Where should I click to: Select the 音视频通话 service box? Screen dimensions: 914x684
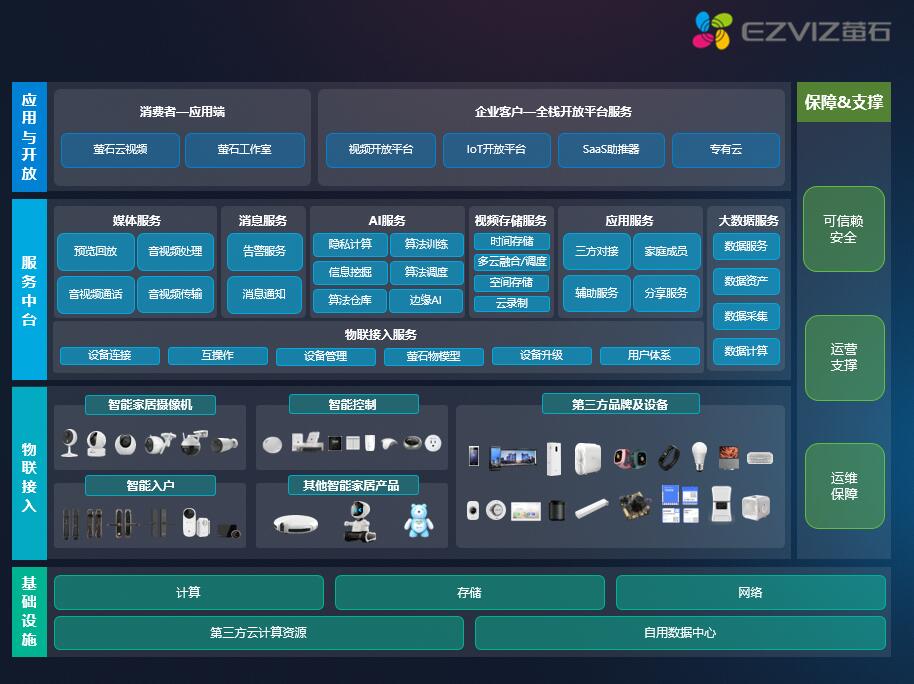point(96,294)
